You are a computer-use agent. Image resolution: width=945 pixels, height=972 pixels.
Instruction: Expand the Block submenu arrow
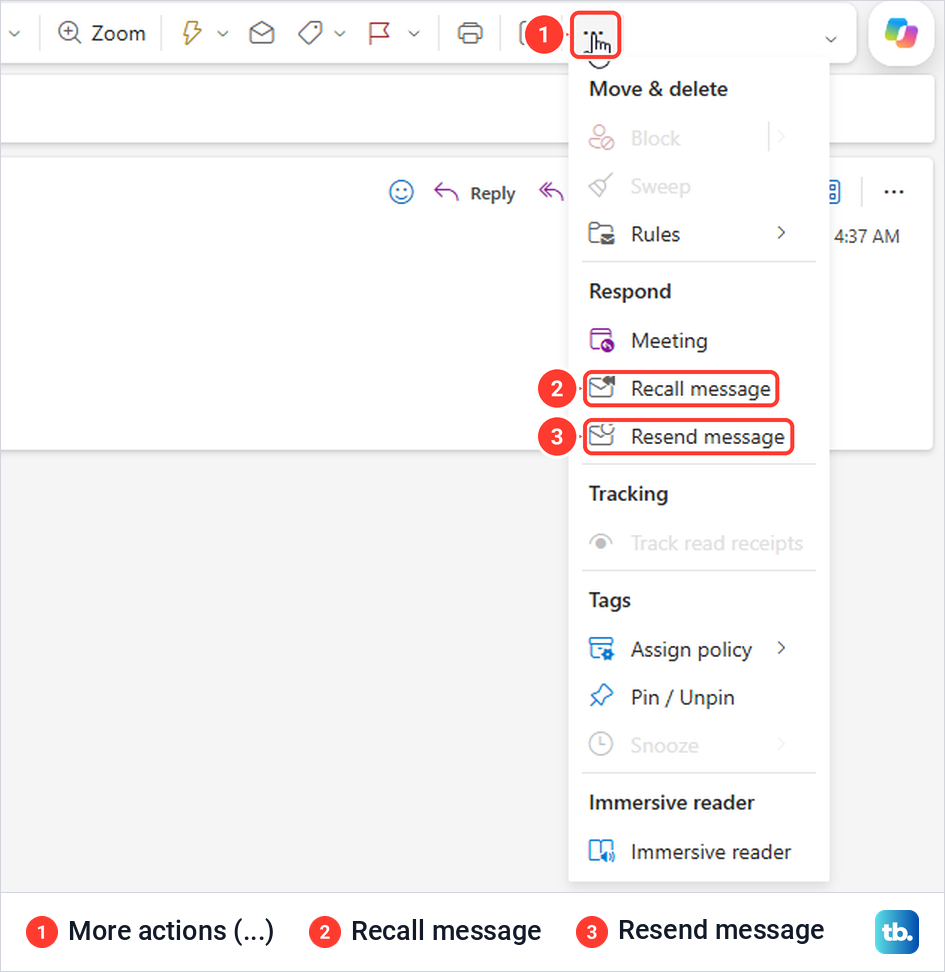tap(781, 136)
